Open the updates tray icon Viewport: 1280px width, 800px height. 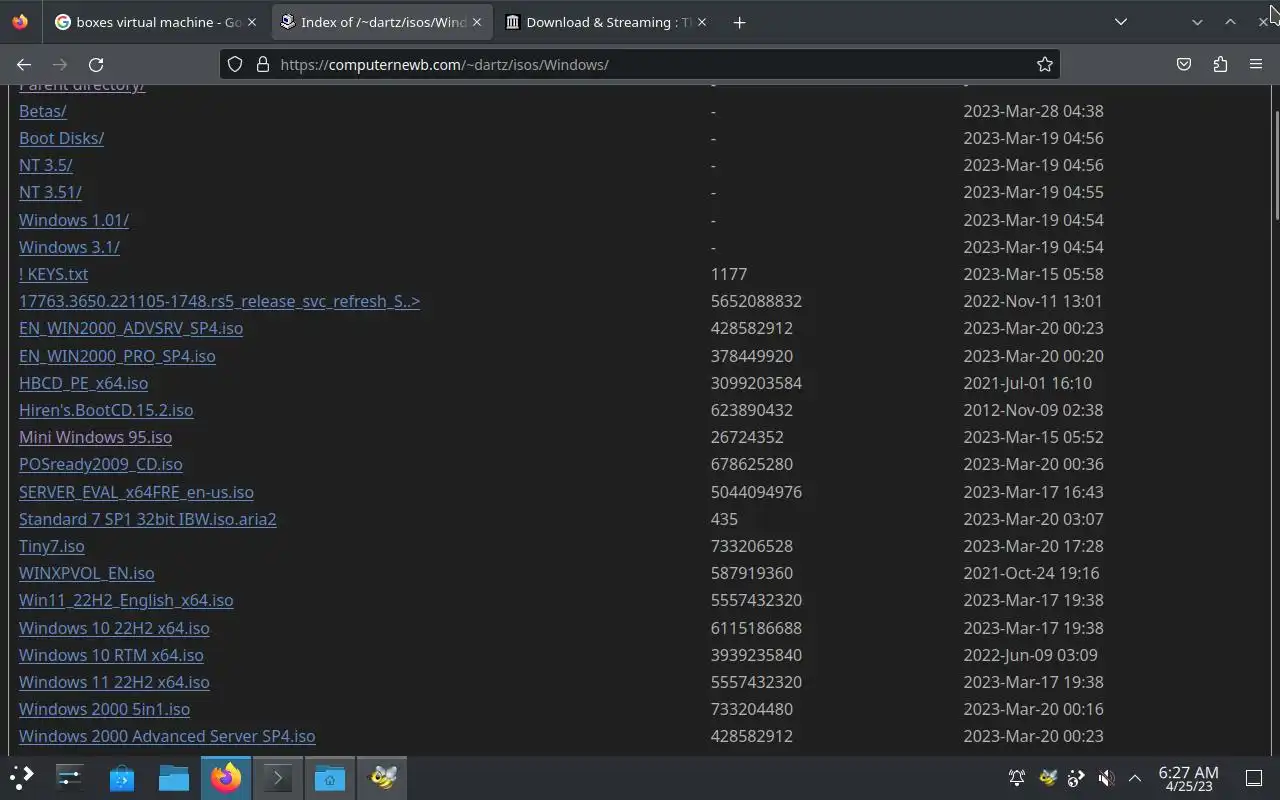(1076, 778)
